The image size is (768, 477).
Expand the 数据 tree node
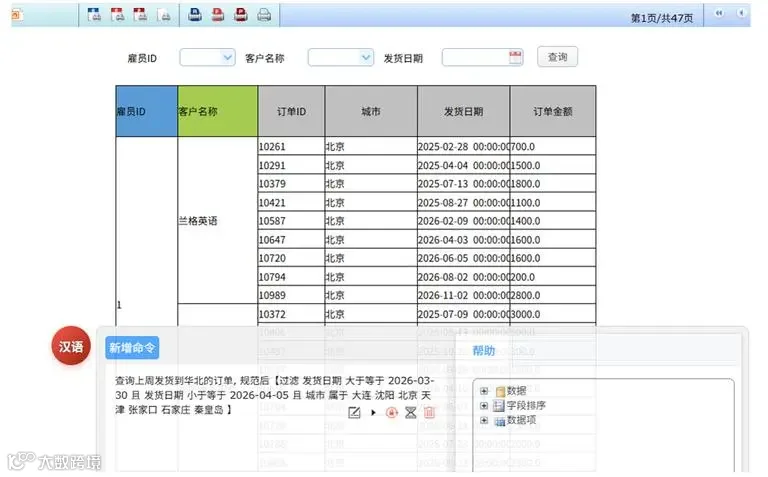tap(484, 391)
